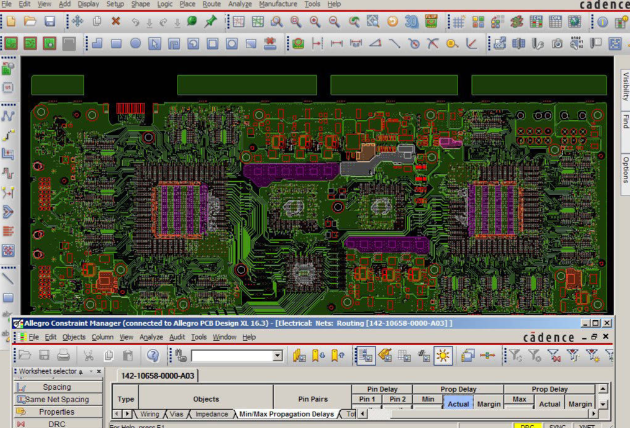Click the sun highlight icon in Constraint Manager
Screen dimensions: 630x428
442,355
